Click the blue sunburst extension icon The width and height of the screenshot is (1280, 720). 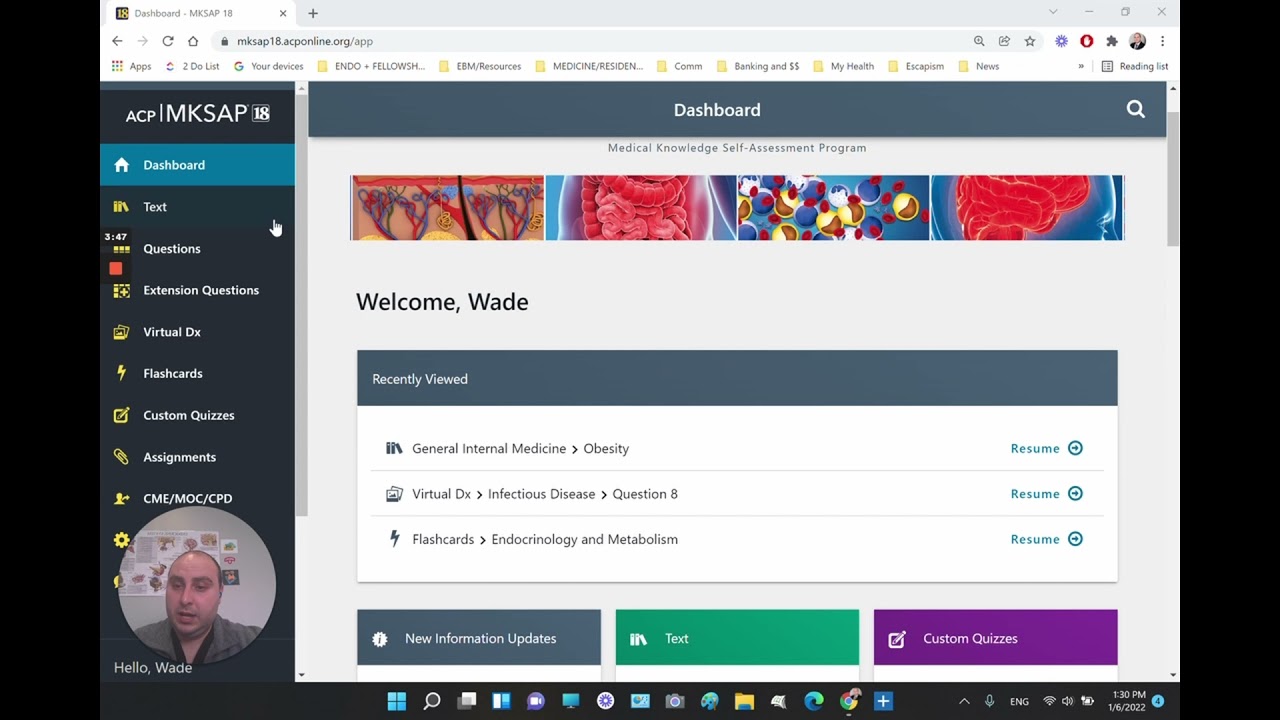tap(1061, 41)
